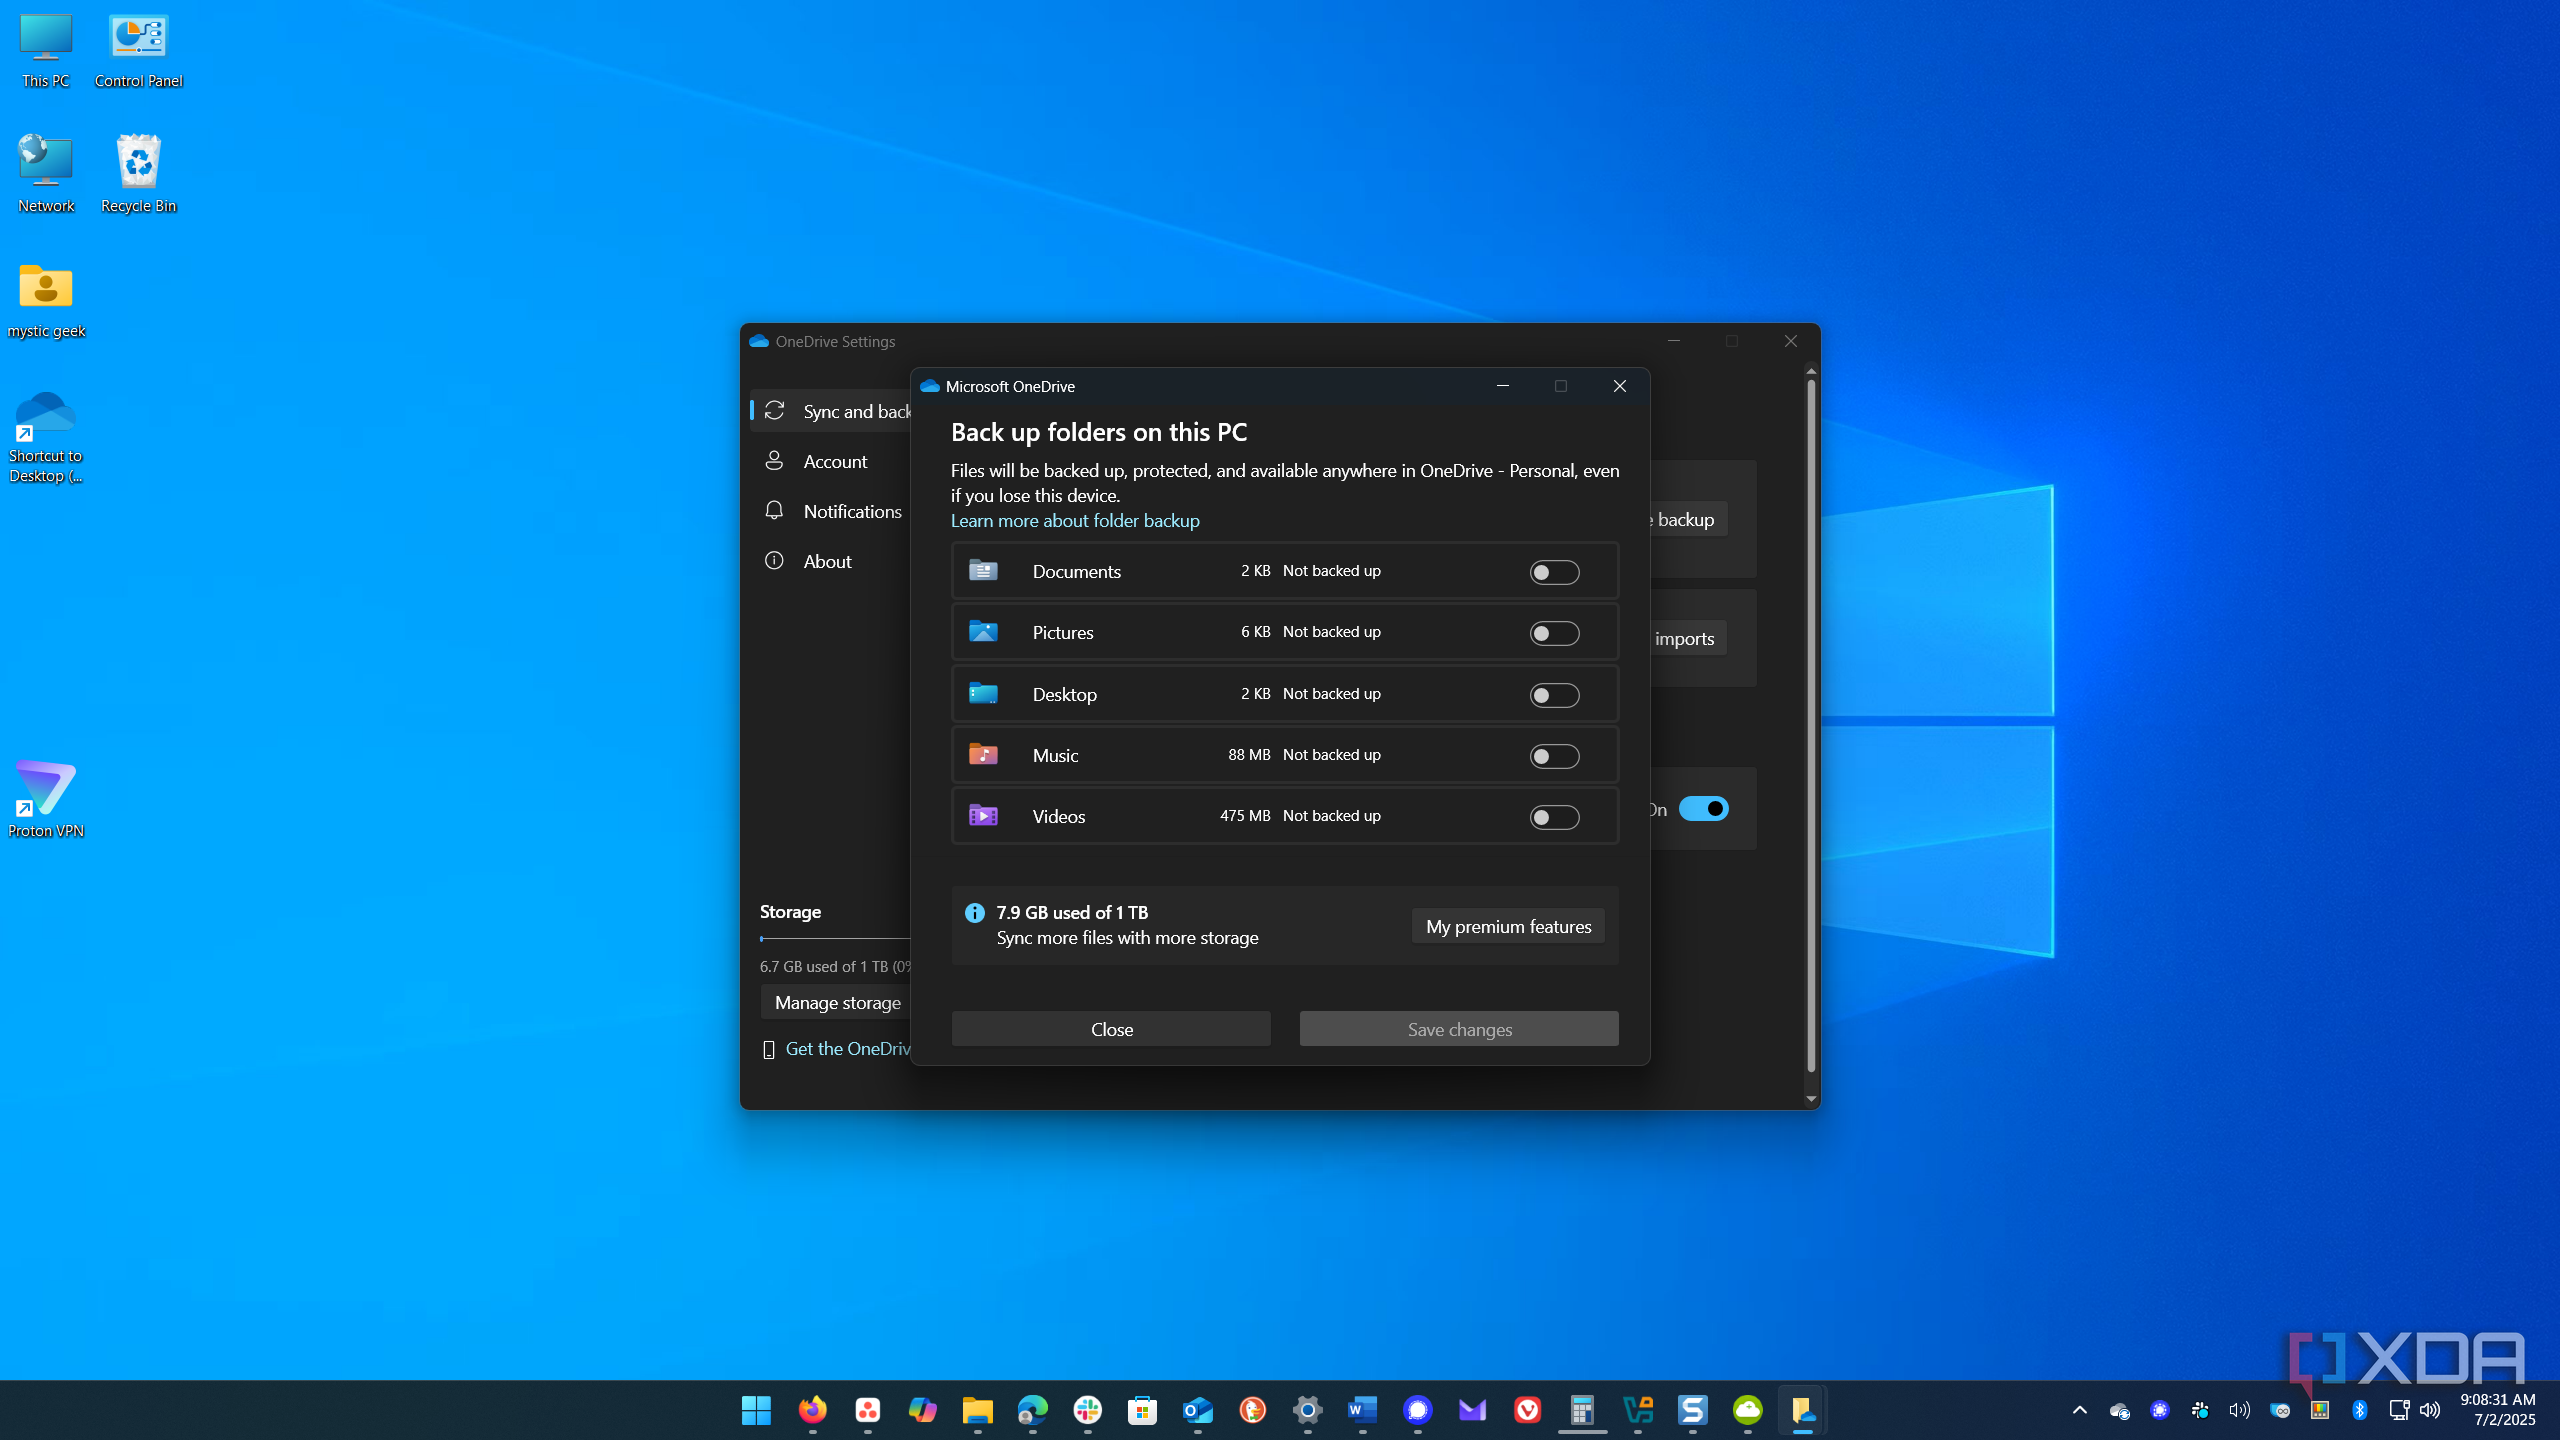Click the OneDrive cloud tray icon
The width and height of the screenshot is (2560, 1440).
[2119, 1410]
